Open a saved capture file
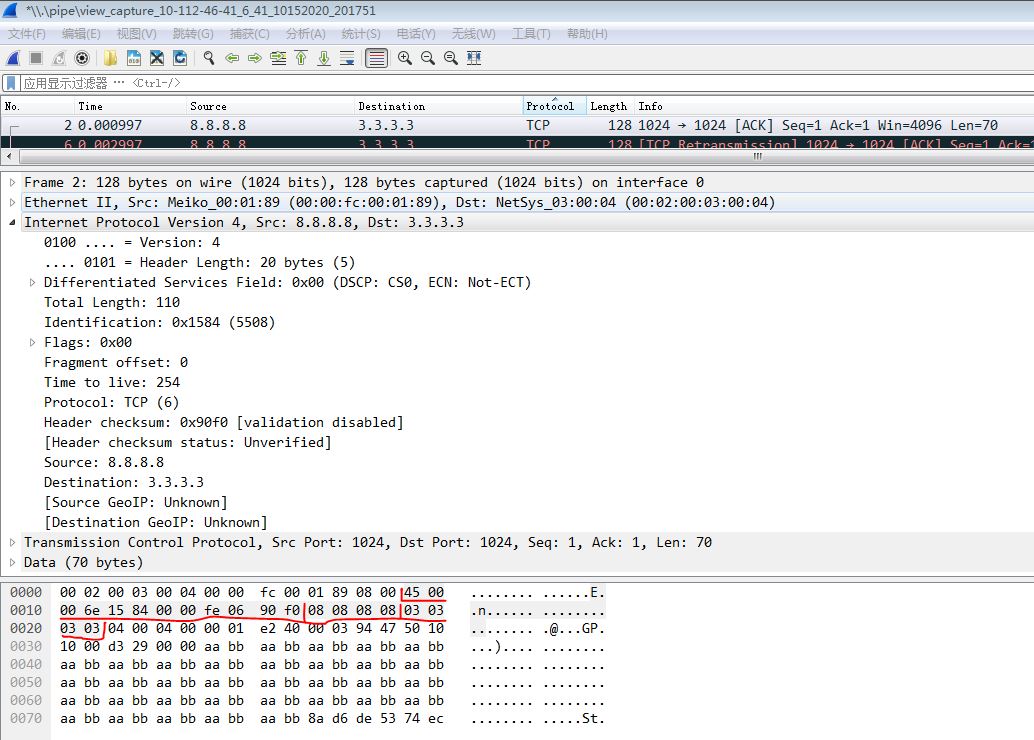This screenshot has width=1034, height=740. pyautogui.click(x=112, y=57)
